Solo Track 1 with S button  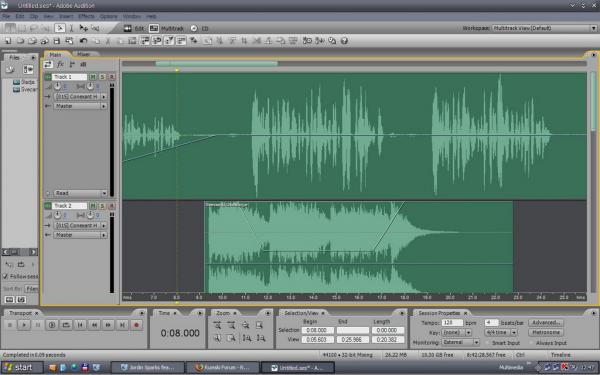[102, 77]
